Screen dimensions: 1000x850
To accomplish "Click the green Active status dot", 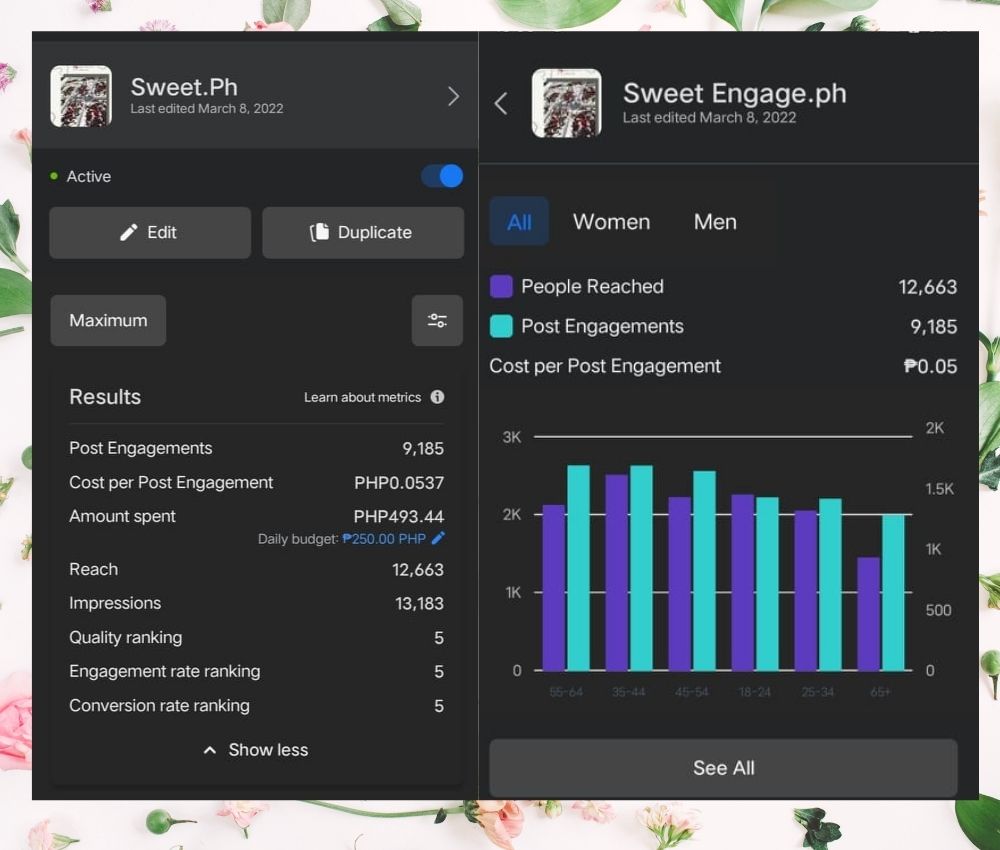I will click(54, 176).
